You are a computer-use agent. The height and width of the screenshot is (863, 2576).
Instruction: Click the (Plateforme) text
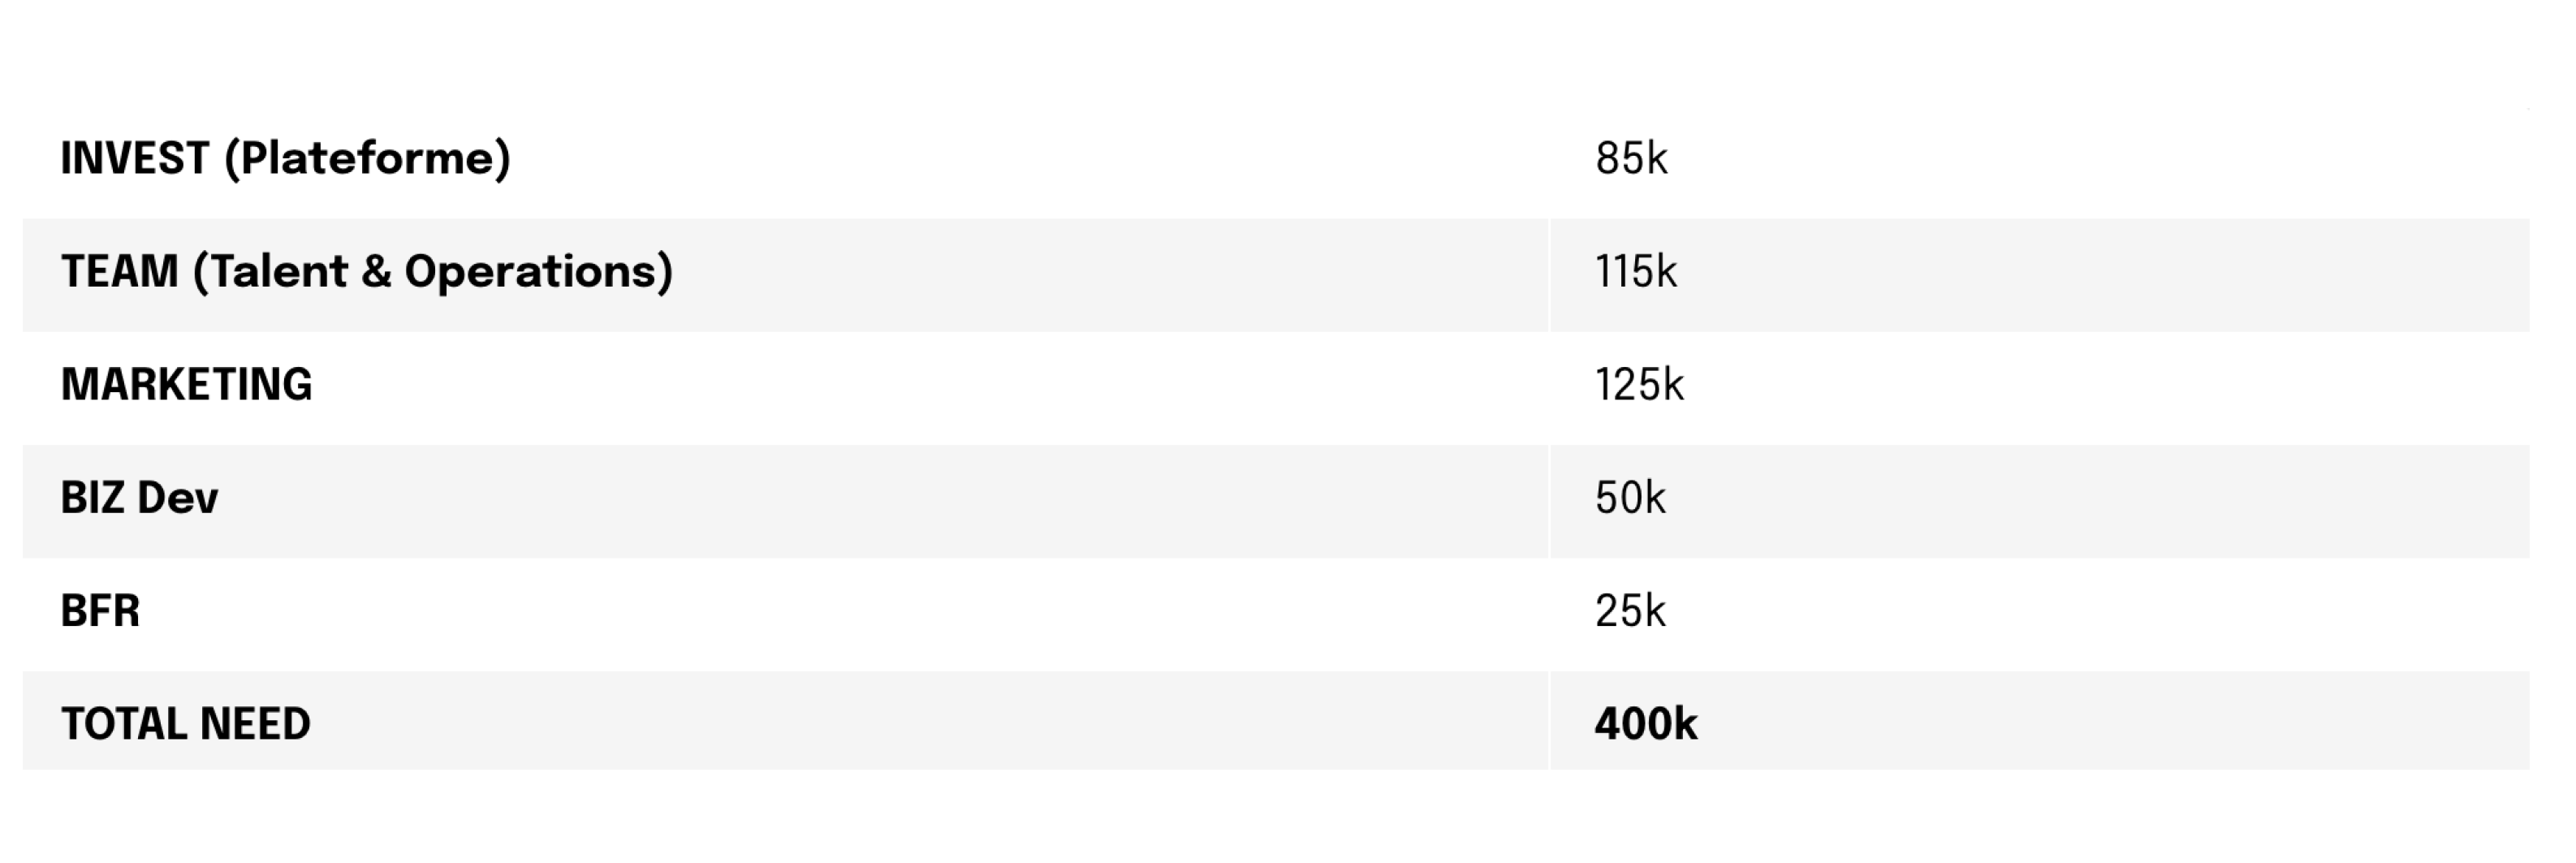(x=367, y=159)
